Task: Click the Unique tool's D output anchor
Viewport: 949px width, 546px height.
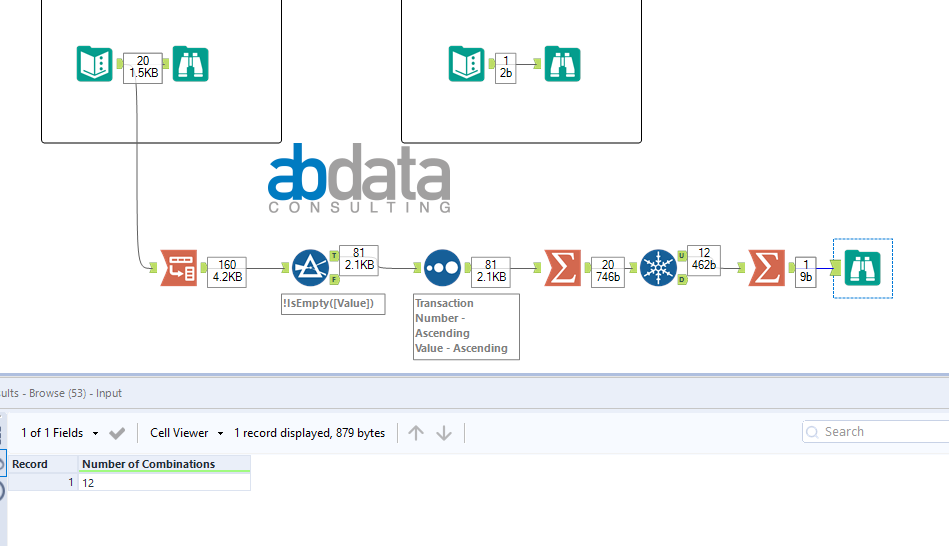Action: (682, 279)
